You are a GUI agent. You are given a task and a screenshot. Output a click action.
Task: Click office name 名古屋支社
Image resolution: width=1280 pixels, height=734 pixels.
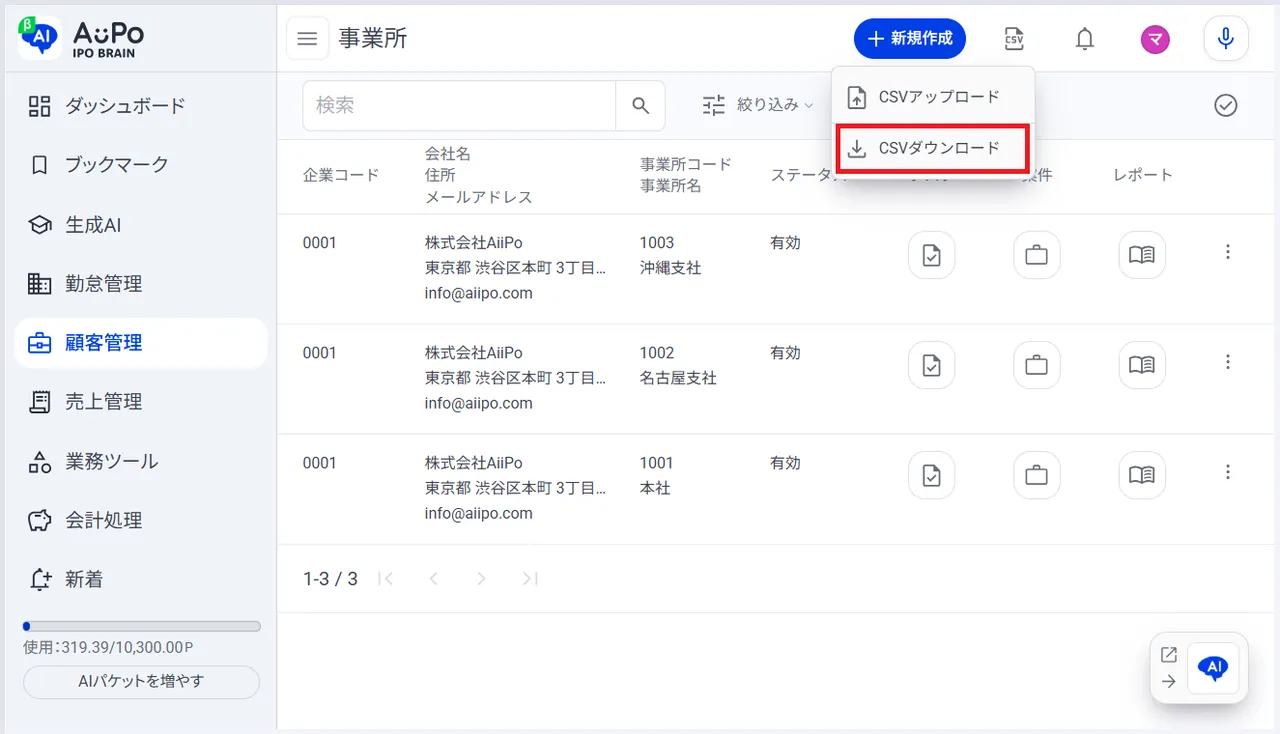pyautogui.click(x=678, y=378)
